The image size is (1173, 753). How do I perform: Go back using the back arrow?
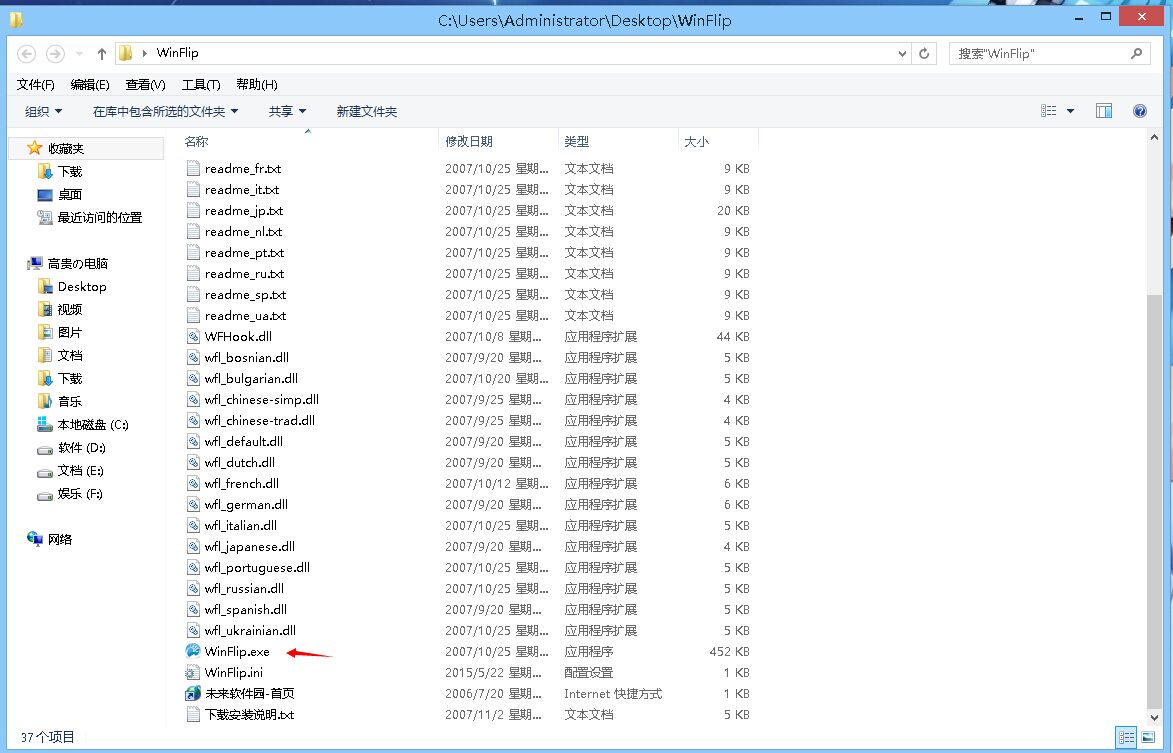pyautogui.click(x=26, y=54)
